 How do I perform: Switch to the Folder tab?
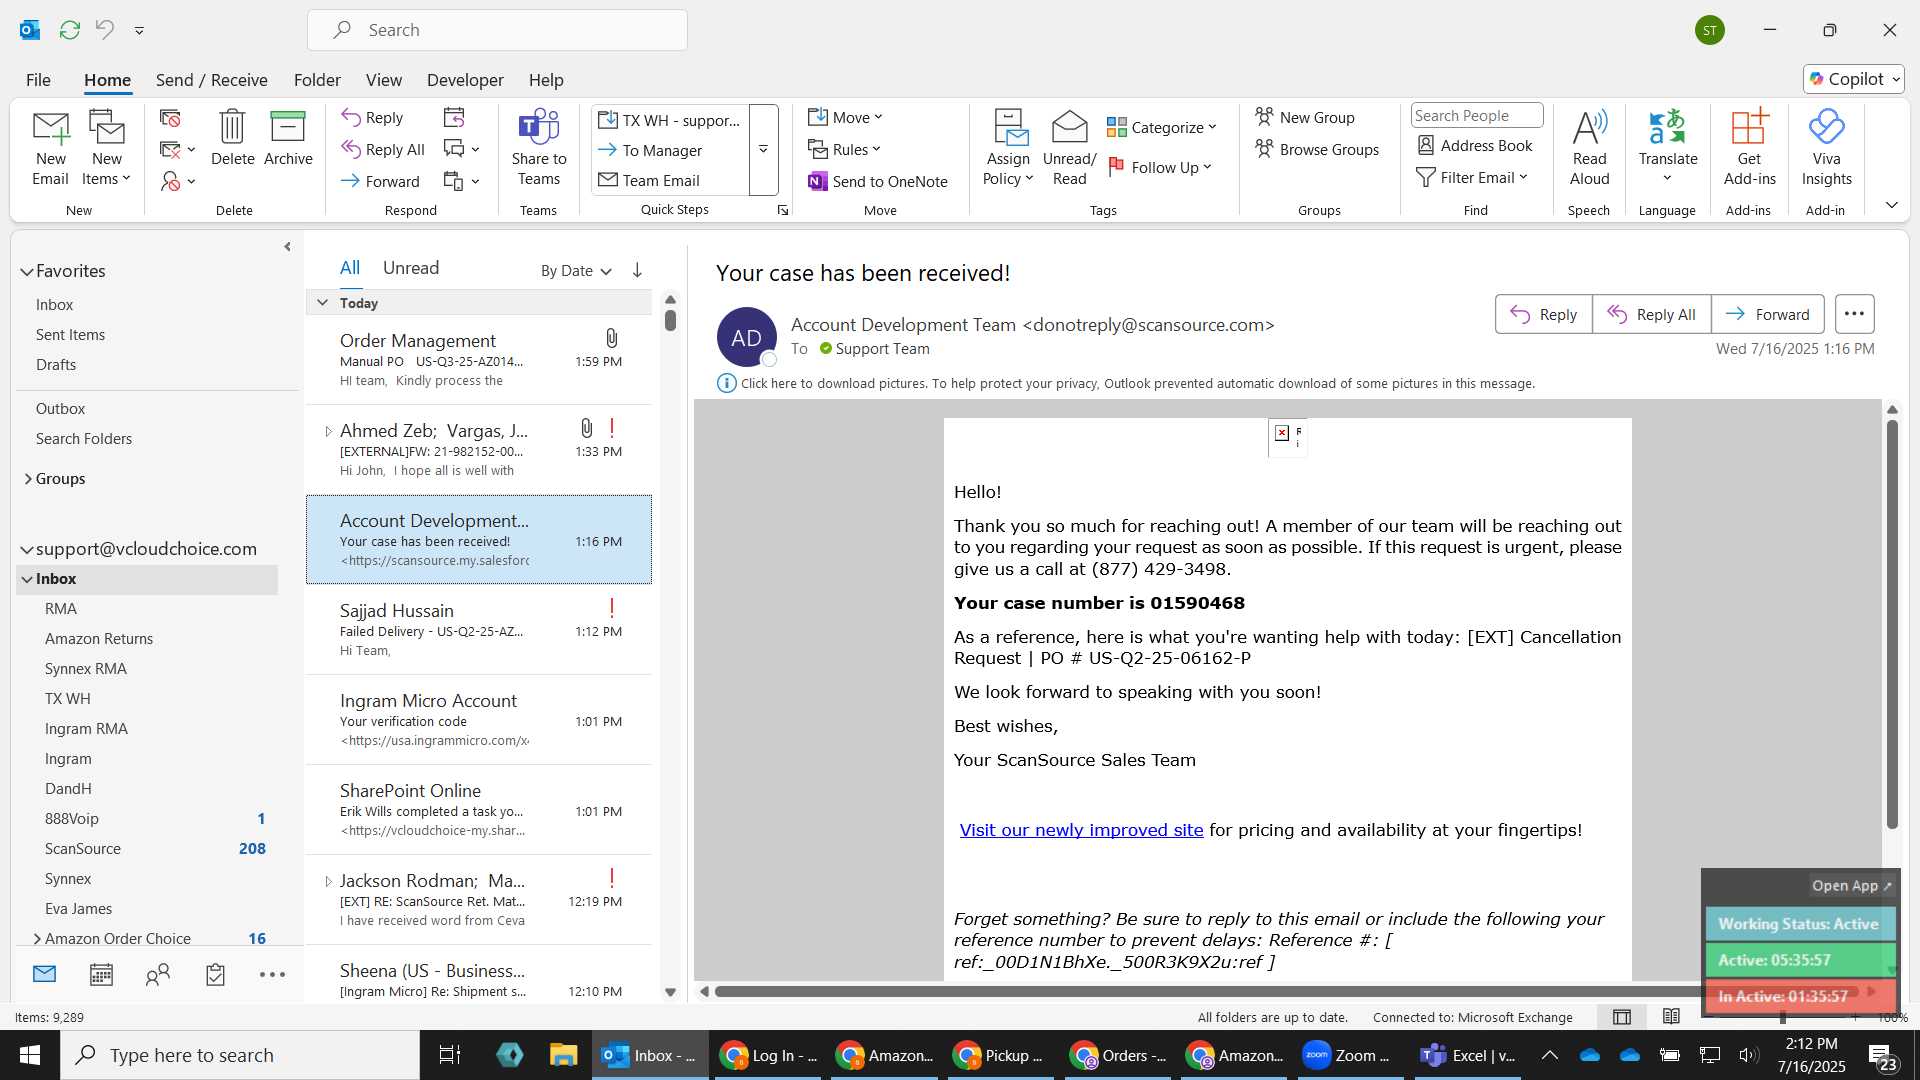pos(317,79)
